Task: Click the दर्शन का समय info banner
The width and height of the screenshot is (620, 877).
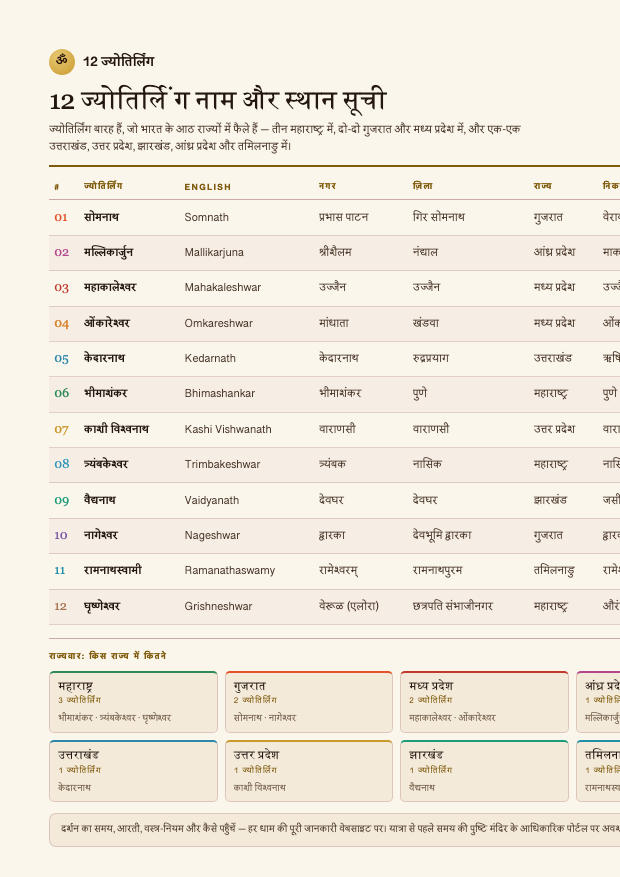Action: [334, 830]
